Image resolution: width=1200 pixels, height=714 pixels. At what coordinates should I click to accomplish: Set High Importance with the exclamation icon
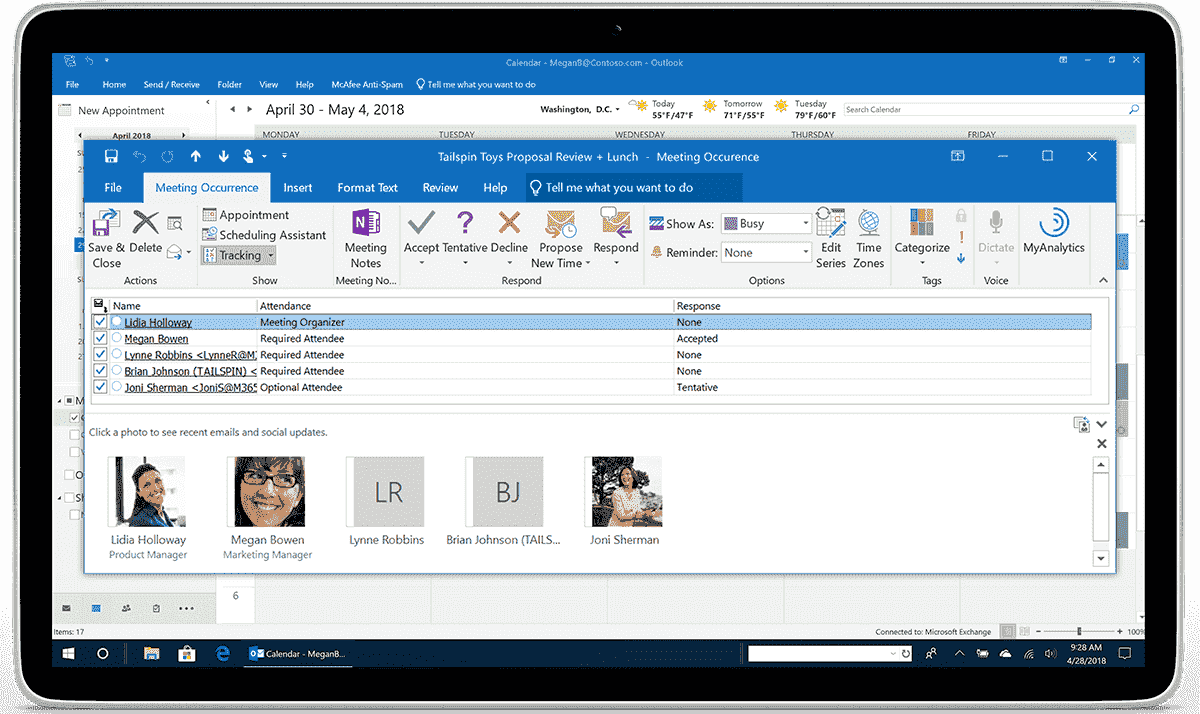(961, 237)
